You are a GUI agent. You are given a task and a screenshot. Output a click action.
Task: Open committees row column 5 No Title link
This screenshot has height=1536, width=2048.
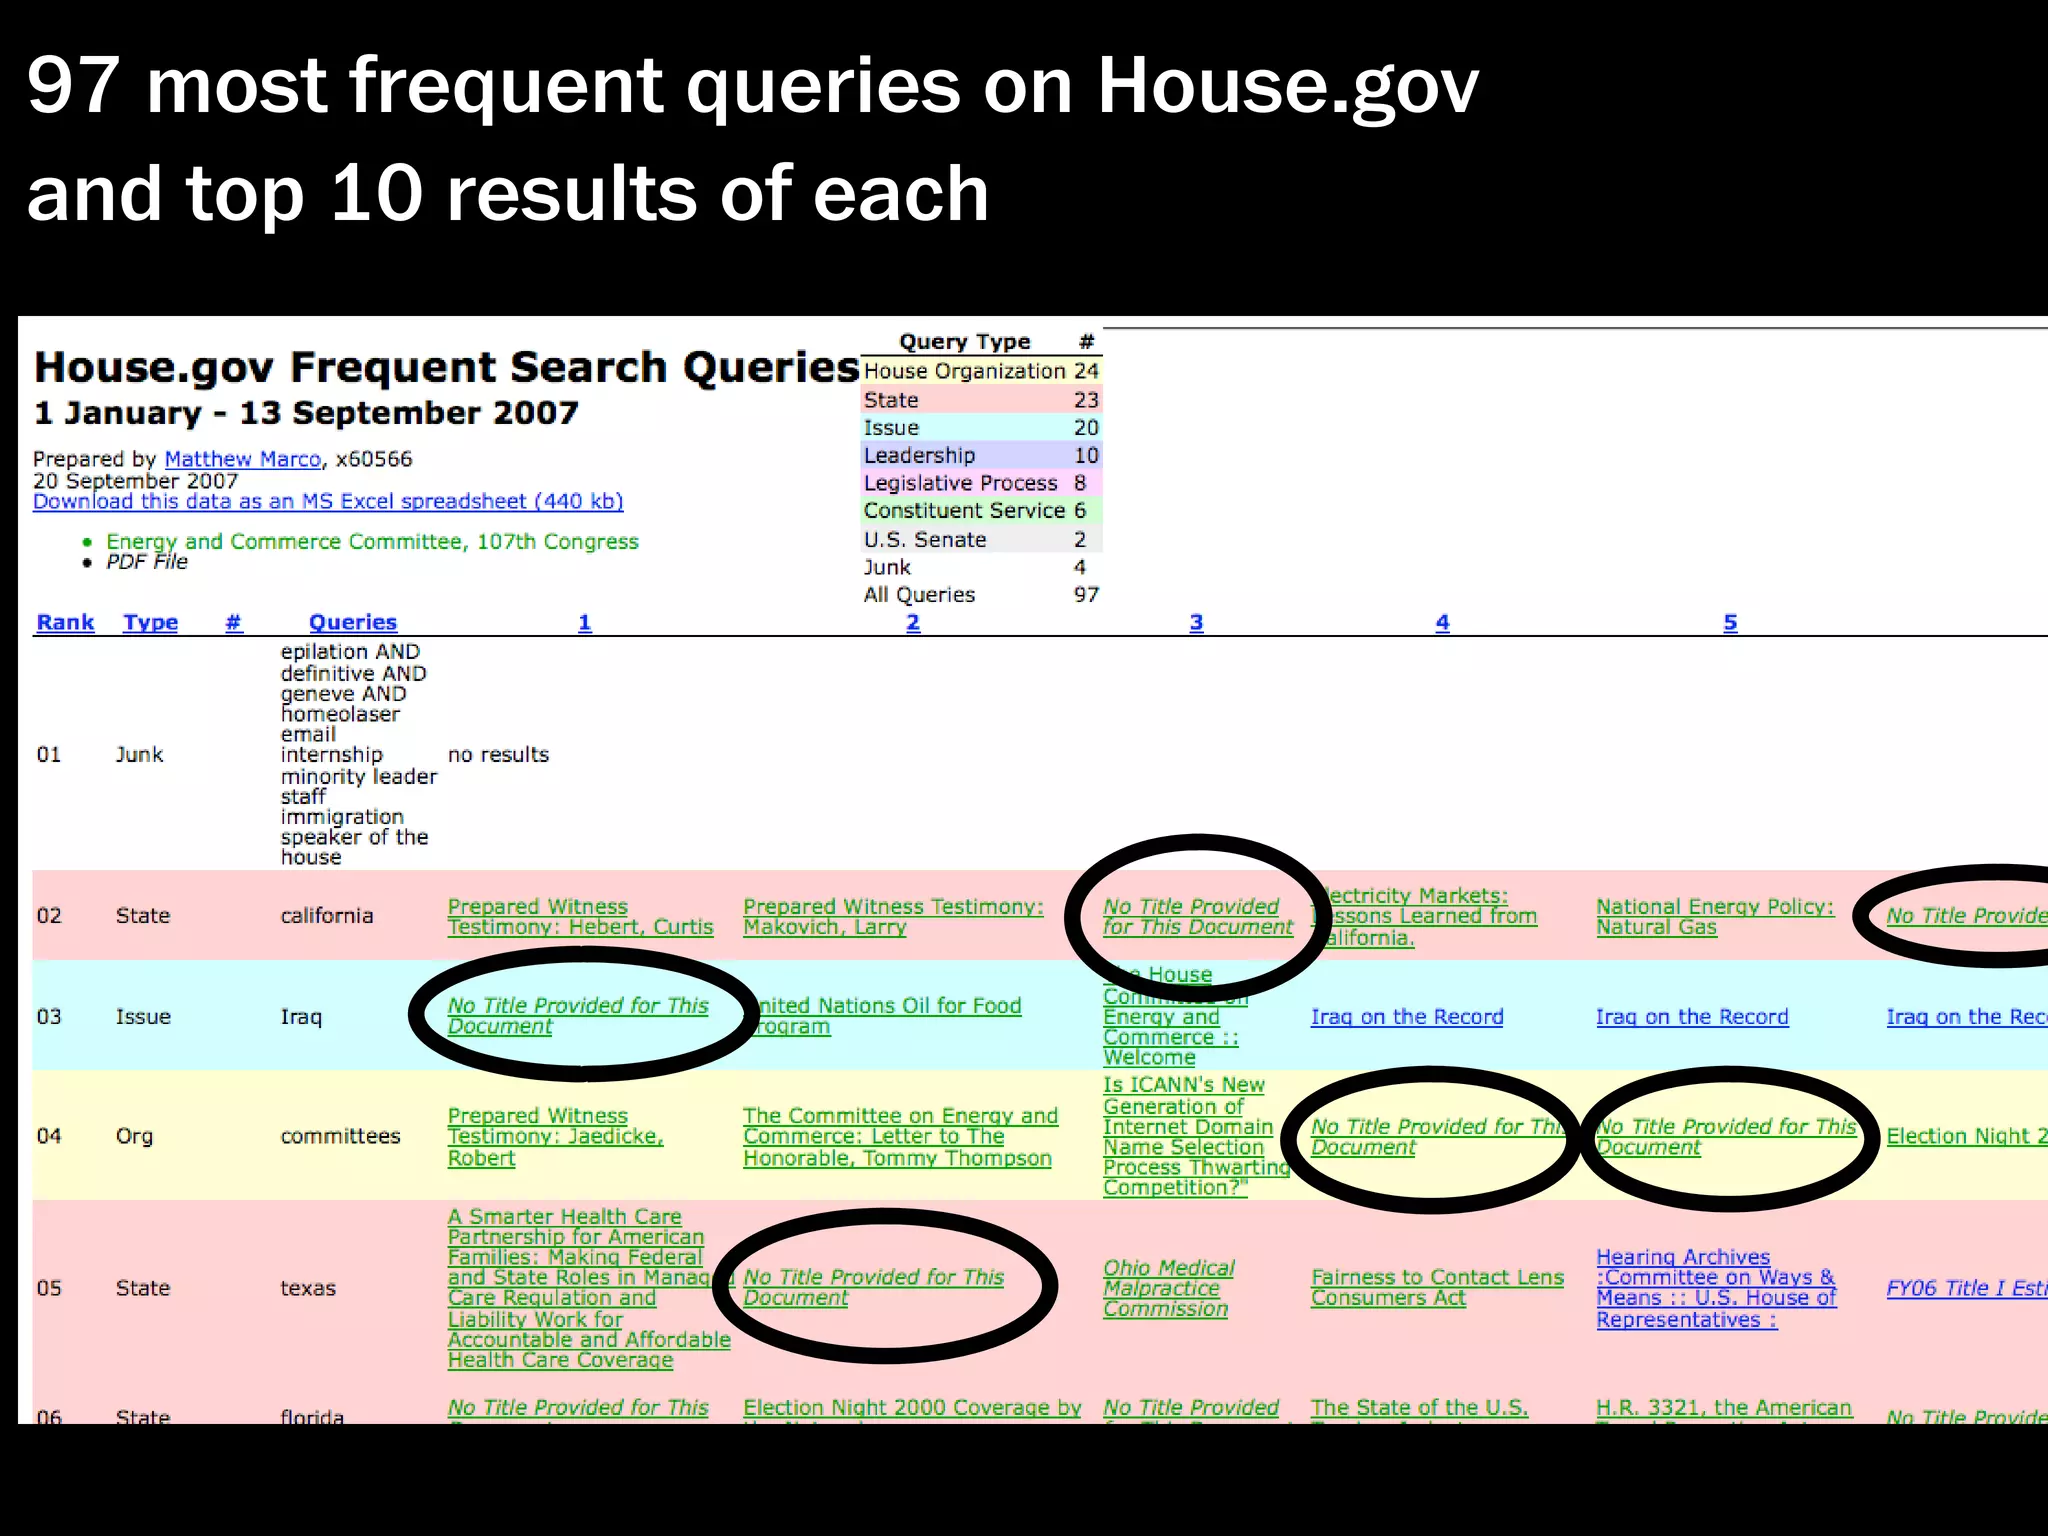(x=1726, y=1136)
